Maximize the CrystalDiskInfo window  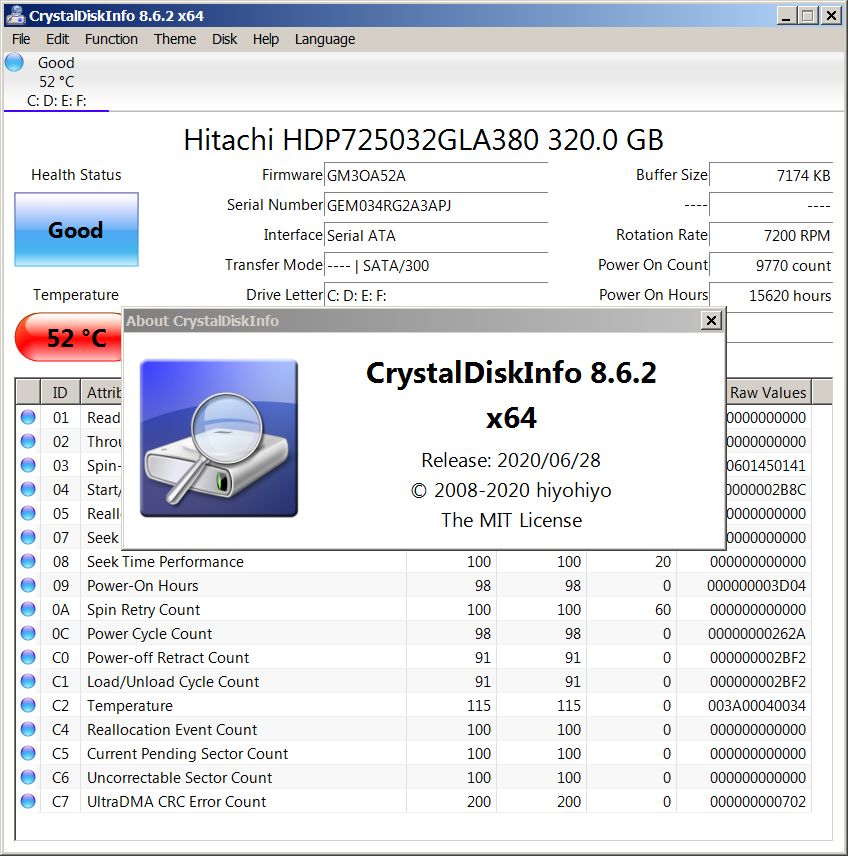pos(808,15)
